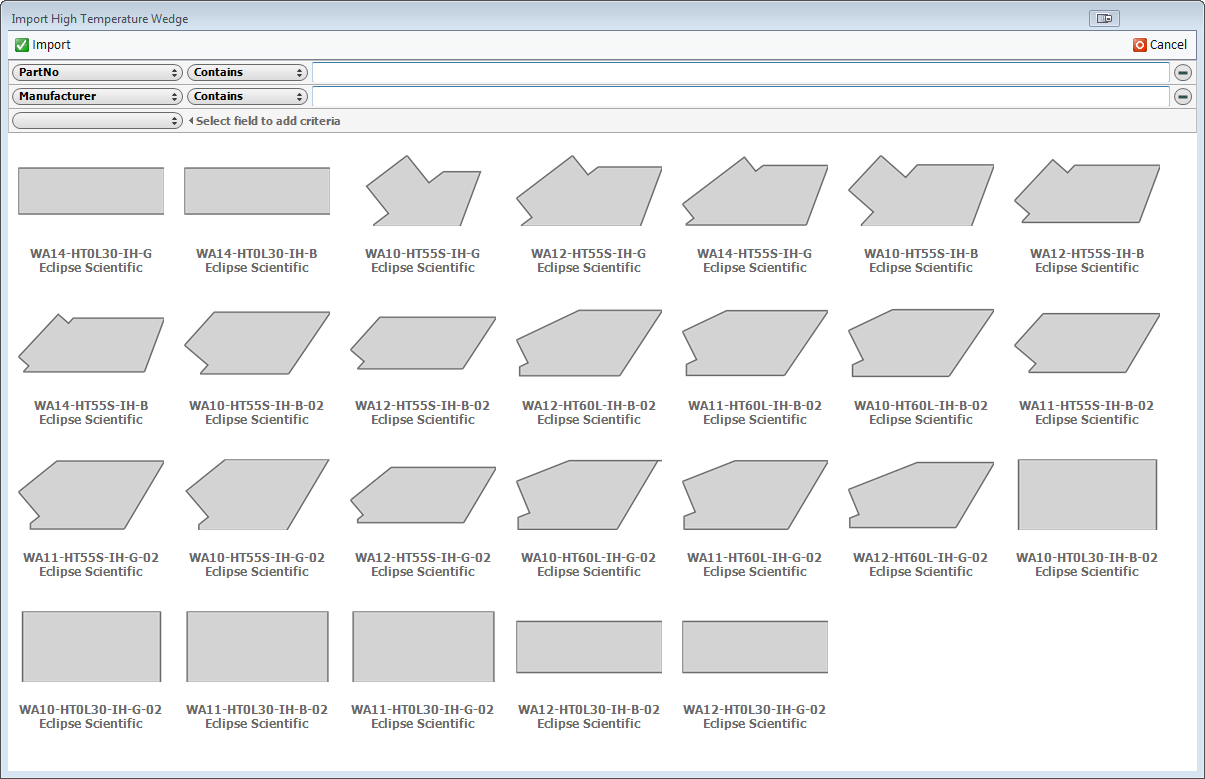This screenshot has width=1205, height=779.
Task: Select the WA12-HT0L30-IH-B-02 wedge thumbnail
Action: 589,646
